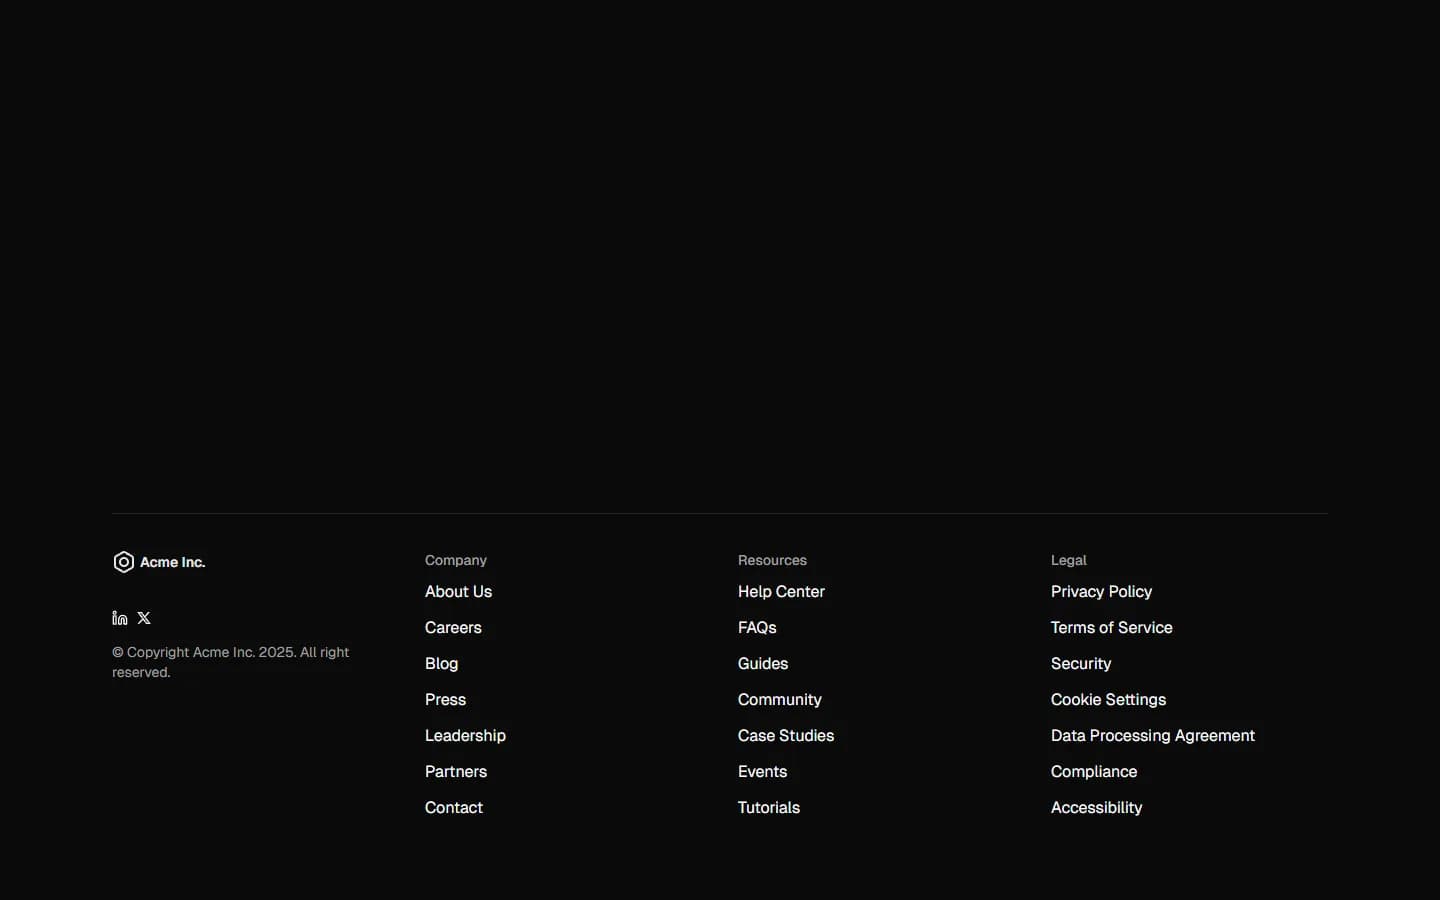This screenshot has width=1440, height=900.
Task: Read the Blog
Action: [441, 663]
